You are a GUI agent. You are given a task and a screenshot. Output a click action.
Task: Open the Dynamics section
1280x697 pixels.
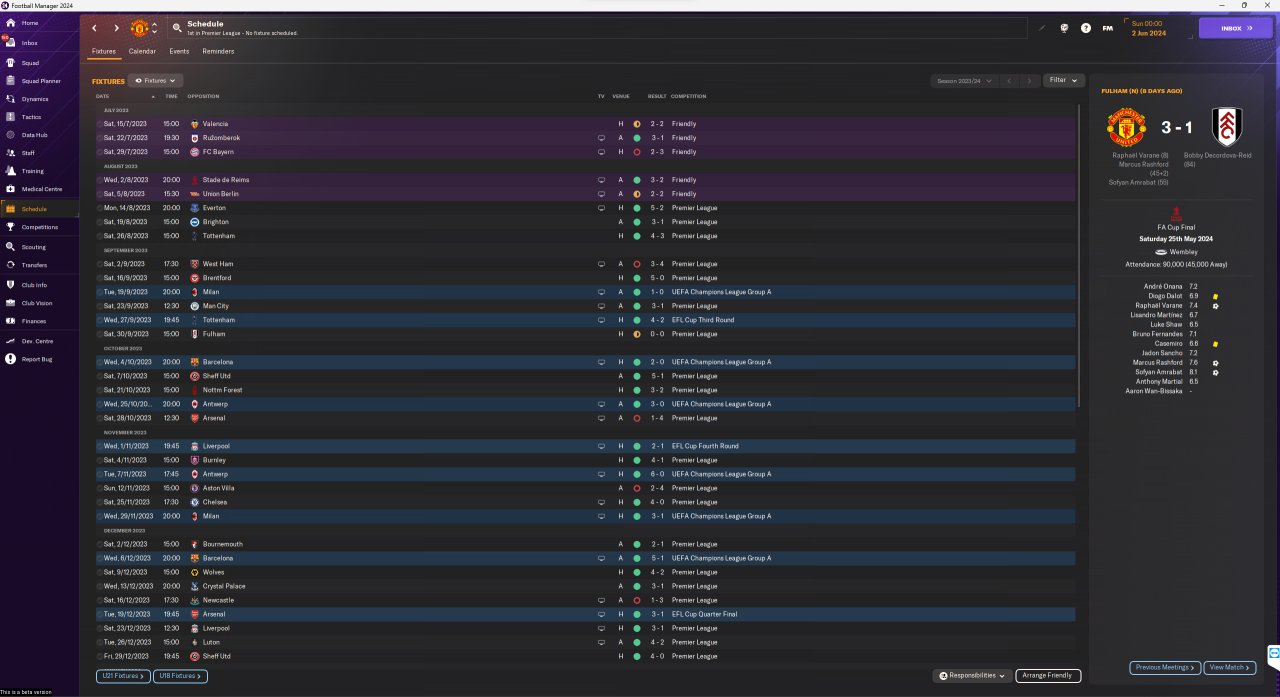click(35, 99)
